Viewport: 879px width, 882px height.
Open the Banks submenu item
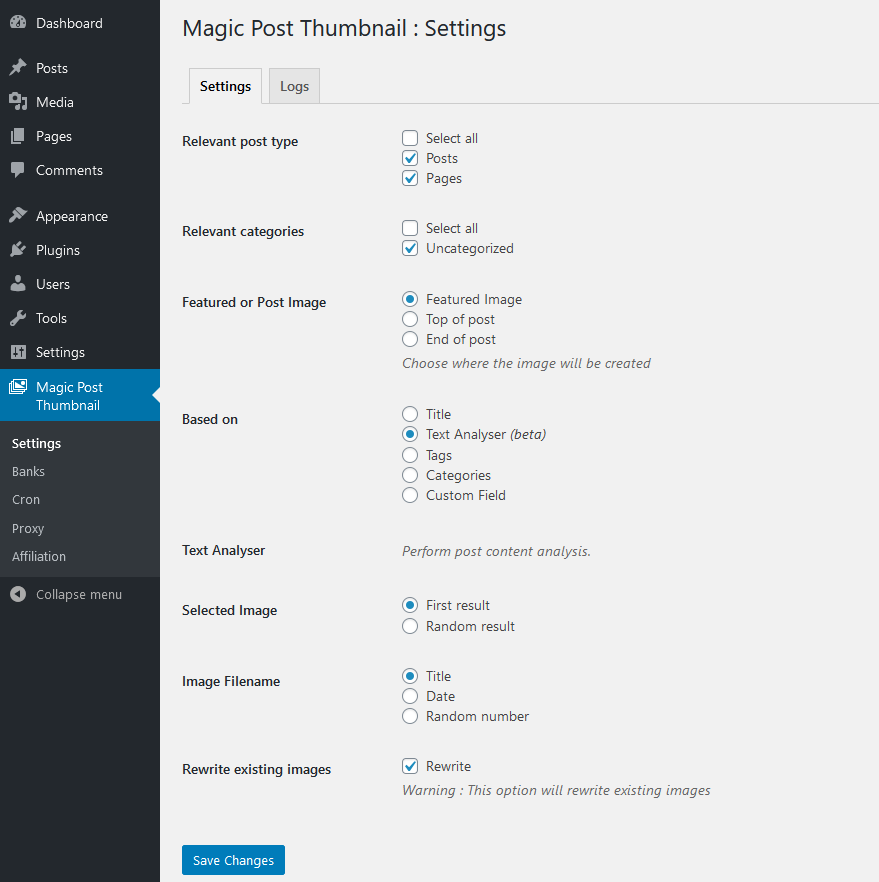28,471
